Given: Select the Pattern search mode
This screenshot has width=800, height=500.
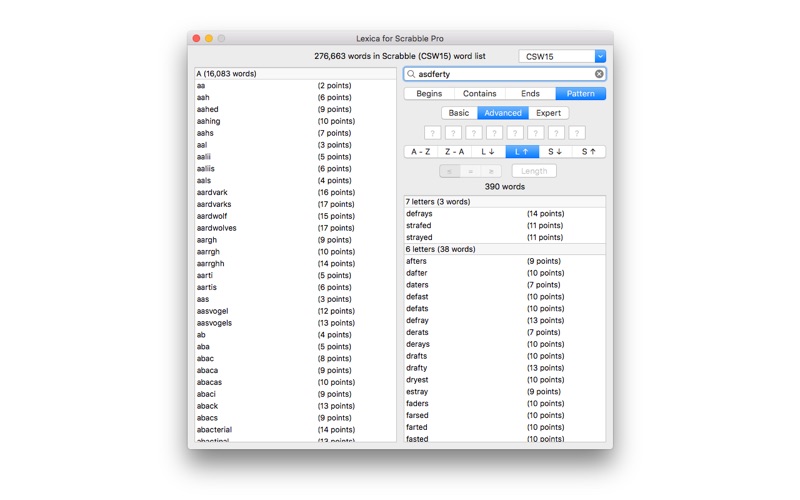Looking at the screenshot, I should pyautogui.click(x=581, y=93).
